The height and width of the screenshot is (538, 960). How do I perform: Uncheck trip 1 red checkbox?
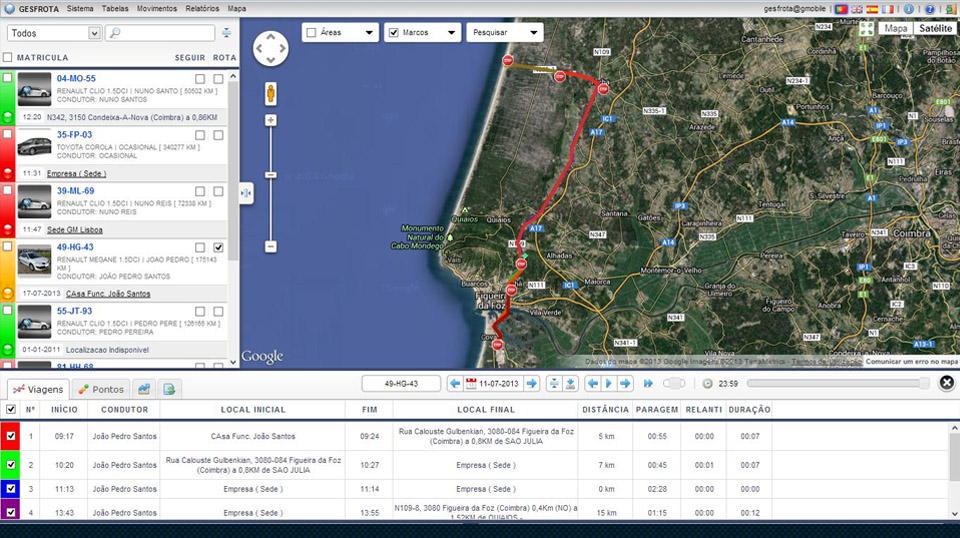point(10,436)
